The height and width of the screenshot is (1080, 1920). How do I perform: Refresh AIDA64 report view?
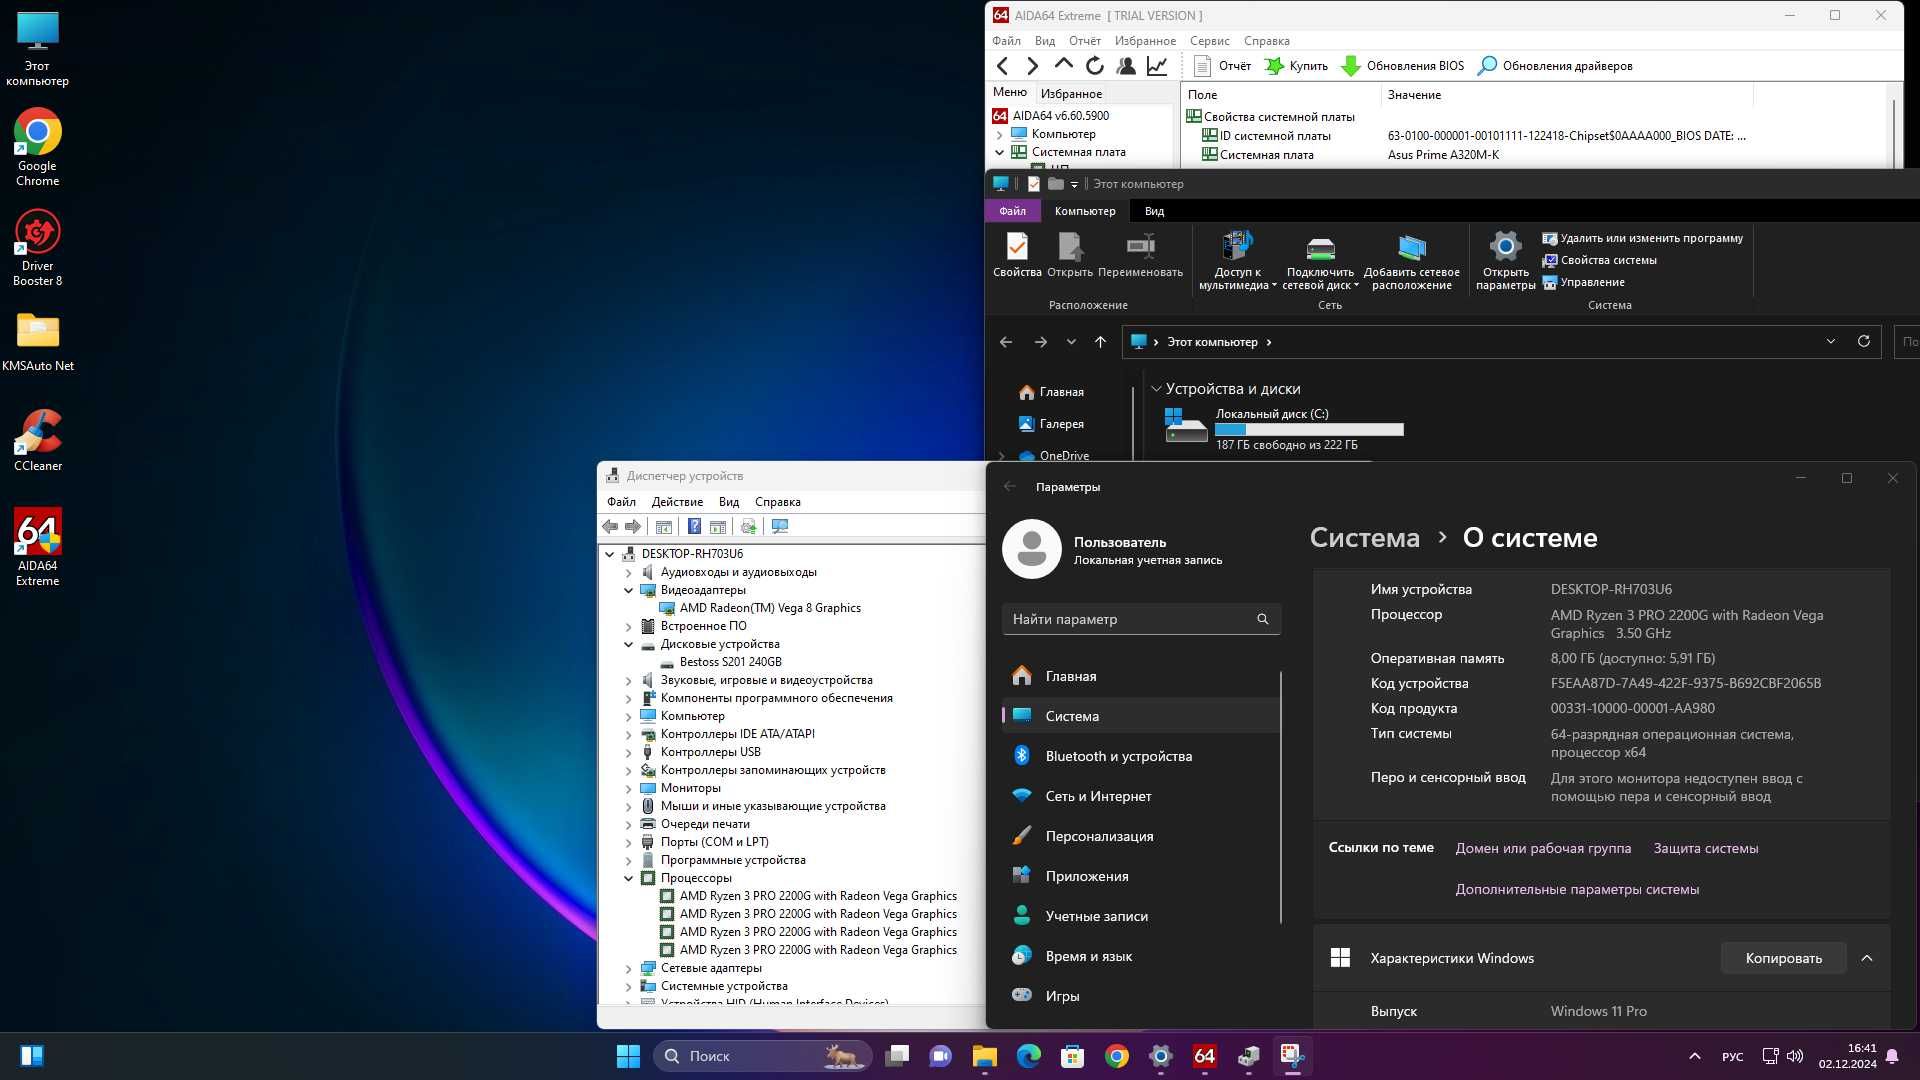click(x=1095, y=66)
